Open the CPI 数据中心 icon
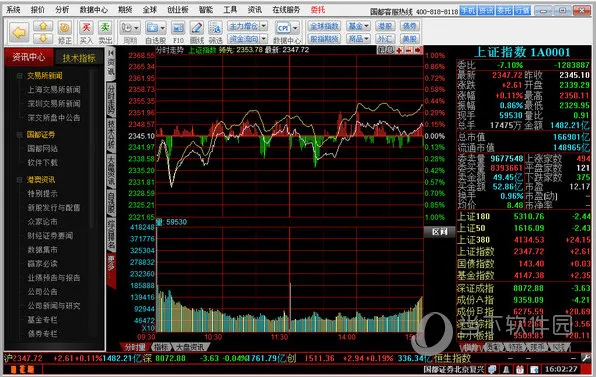 283,28
